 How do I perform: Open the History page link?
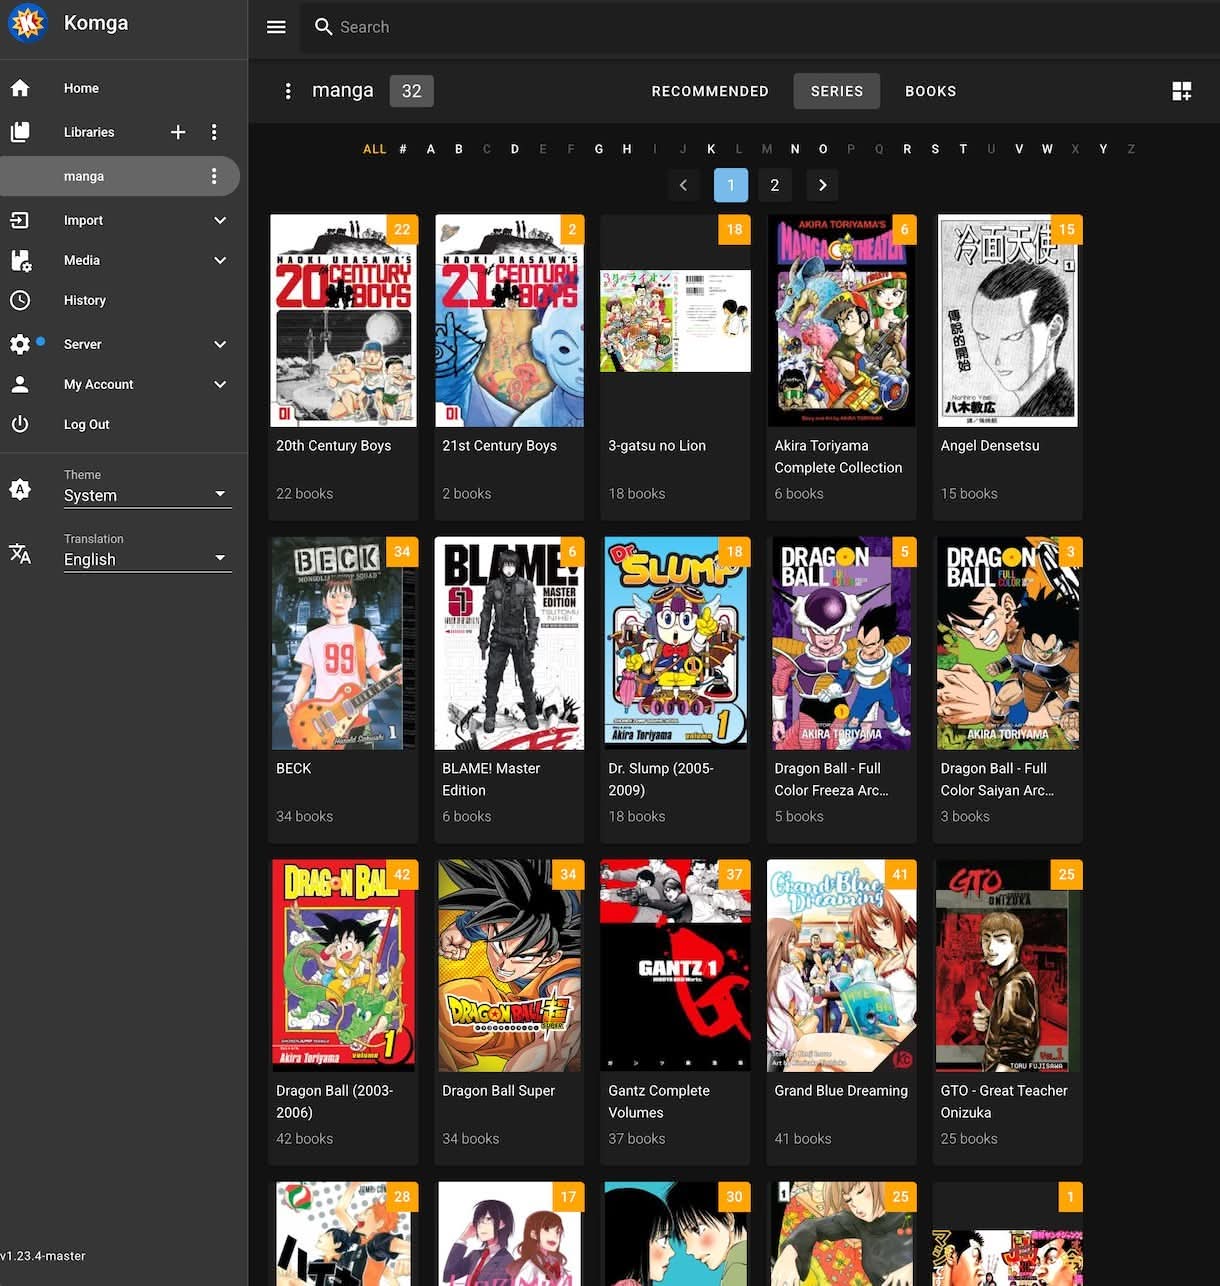coord(85,300)
